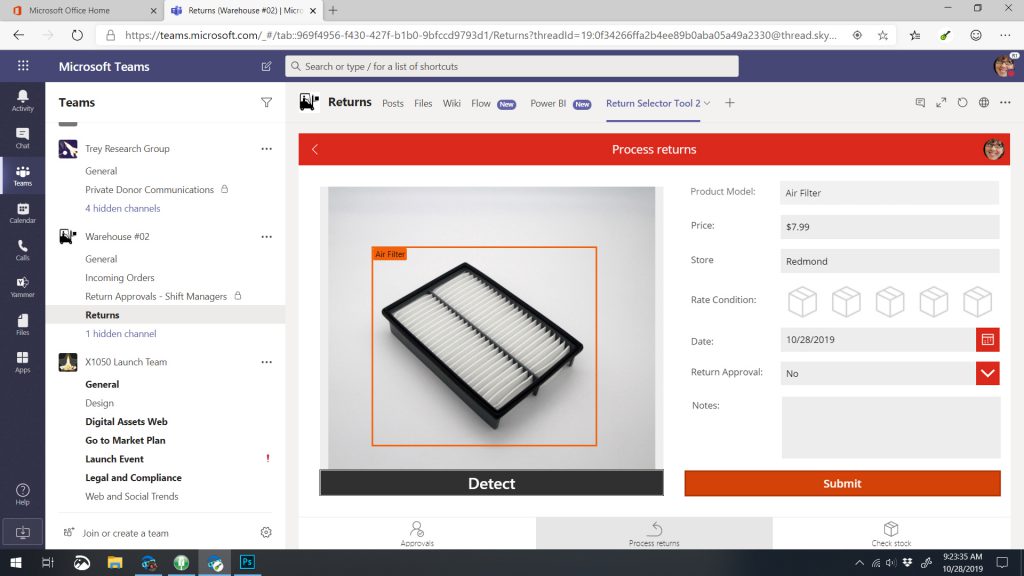Rate condition with the fifth box icon
Image resolution: width=1024 pixels, height=576 pixels.
pos(977,301)
